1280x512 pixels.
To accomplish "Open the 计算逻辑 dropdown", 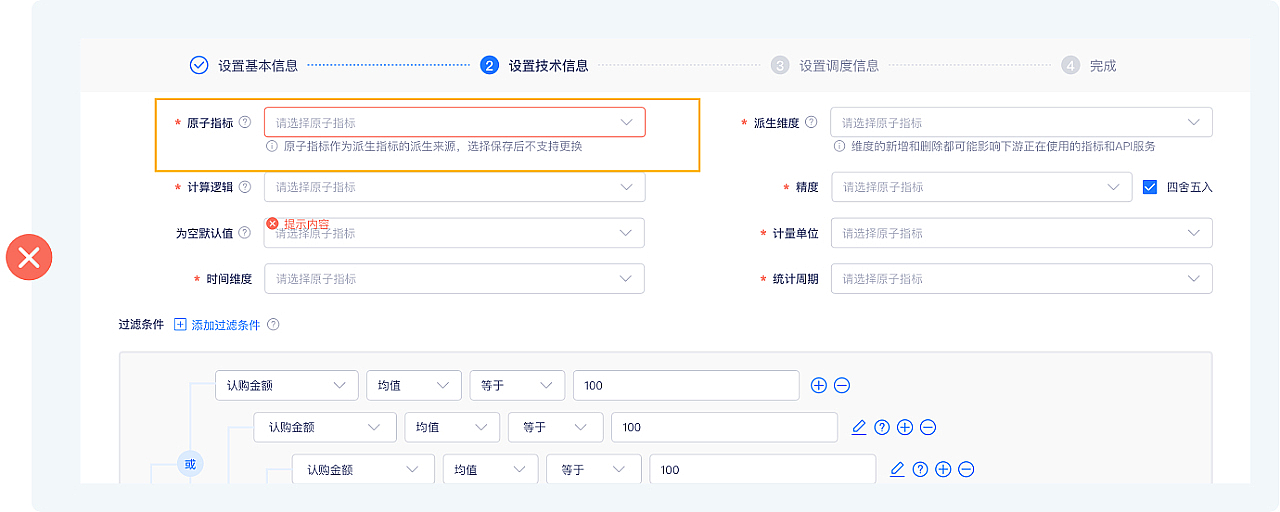I will click(x=455, y=187).
